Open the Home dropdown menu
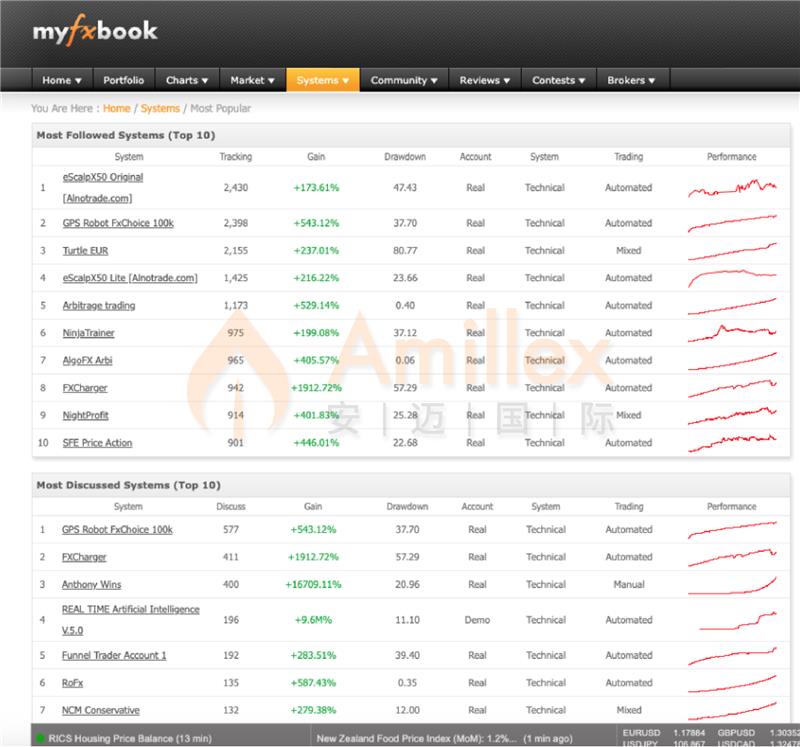This screenshot has width=800, height=747. [62, 80]
